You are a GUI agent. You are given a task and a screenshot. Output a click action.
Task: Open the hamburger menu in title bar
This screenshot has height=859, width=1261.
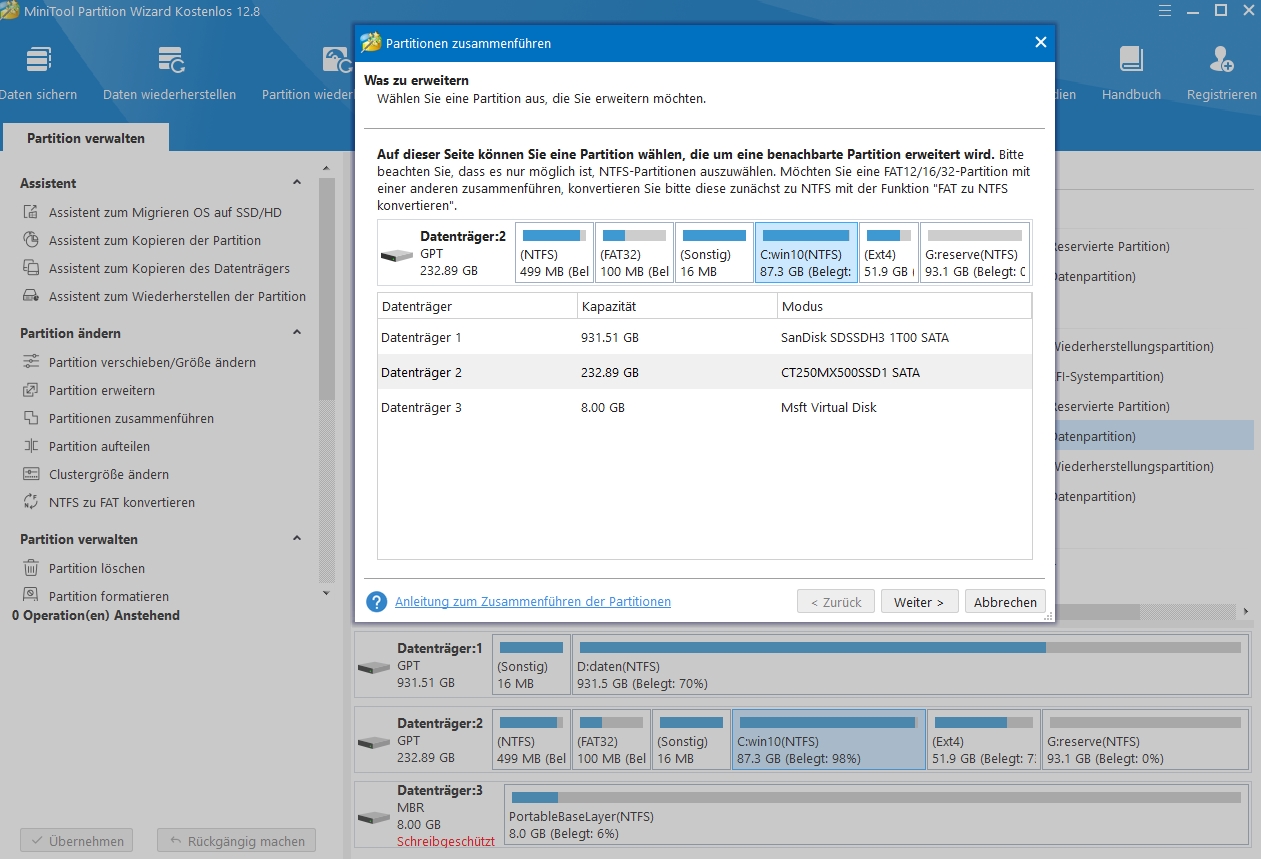[1166, 10]
